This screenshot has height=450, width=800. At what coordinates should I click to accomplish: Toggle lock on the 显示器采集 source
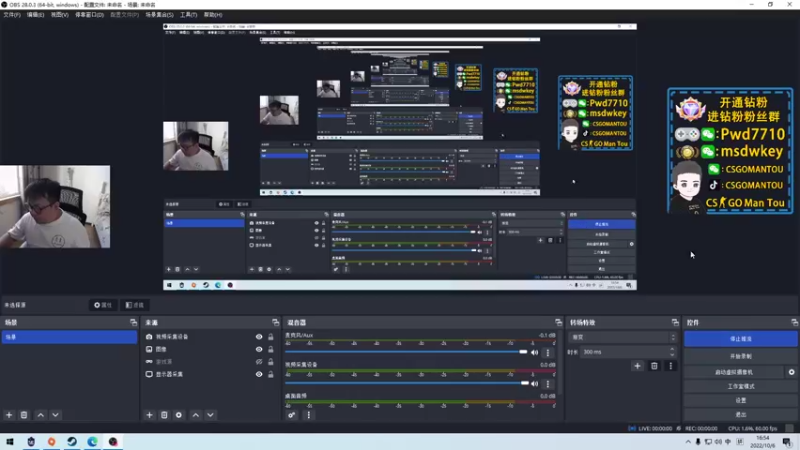tap(270, 374)
